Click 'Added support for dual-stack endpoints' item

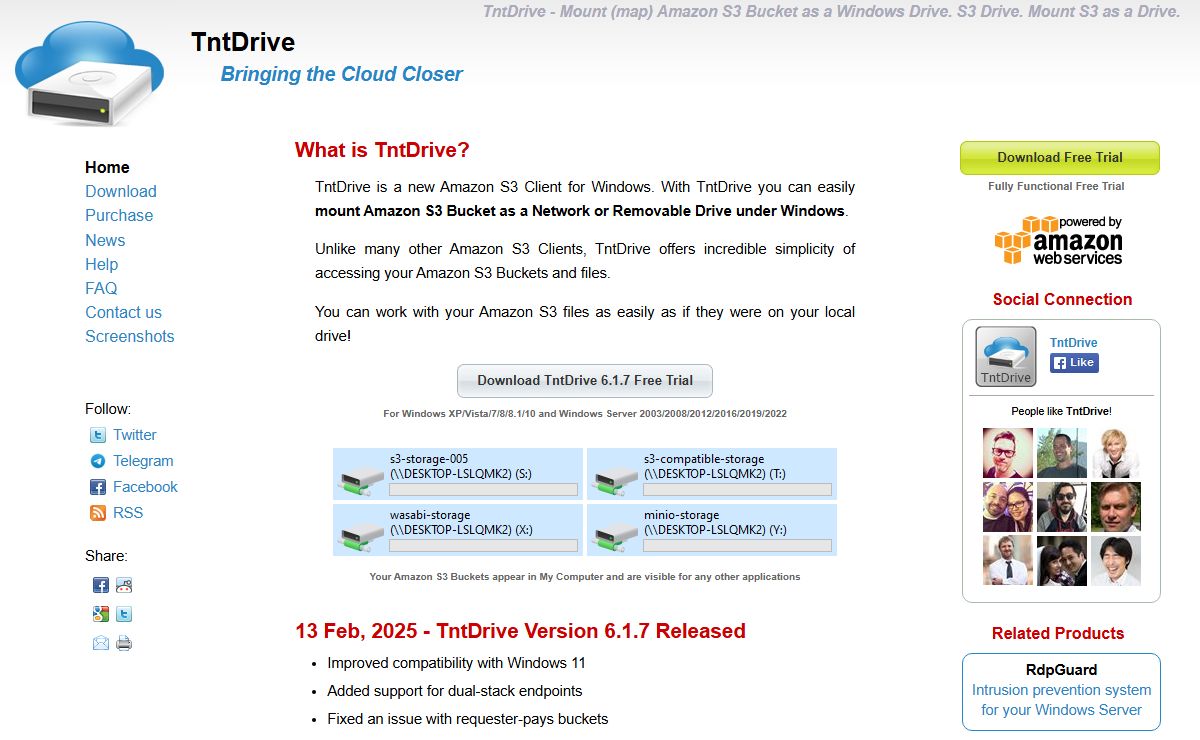point(454,691)
